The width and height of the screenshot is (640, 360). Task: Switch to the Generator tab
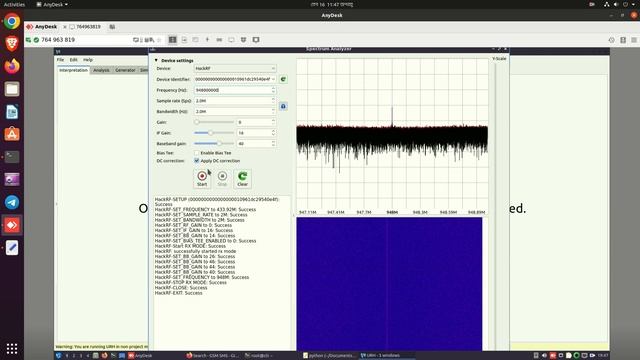click(x=125, y=70)
